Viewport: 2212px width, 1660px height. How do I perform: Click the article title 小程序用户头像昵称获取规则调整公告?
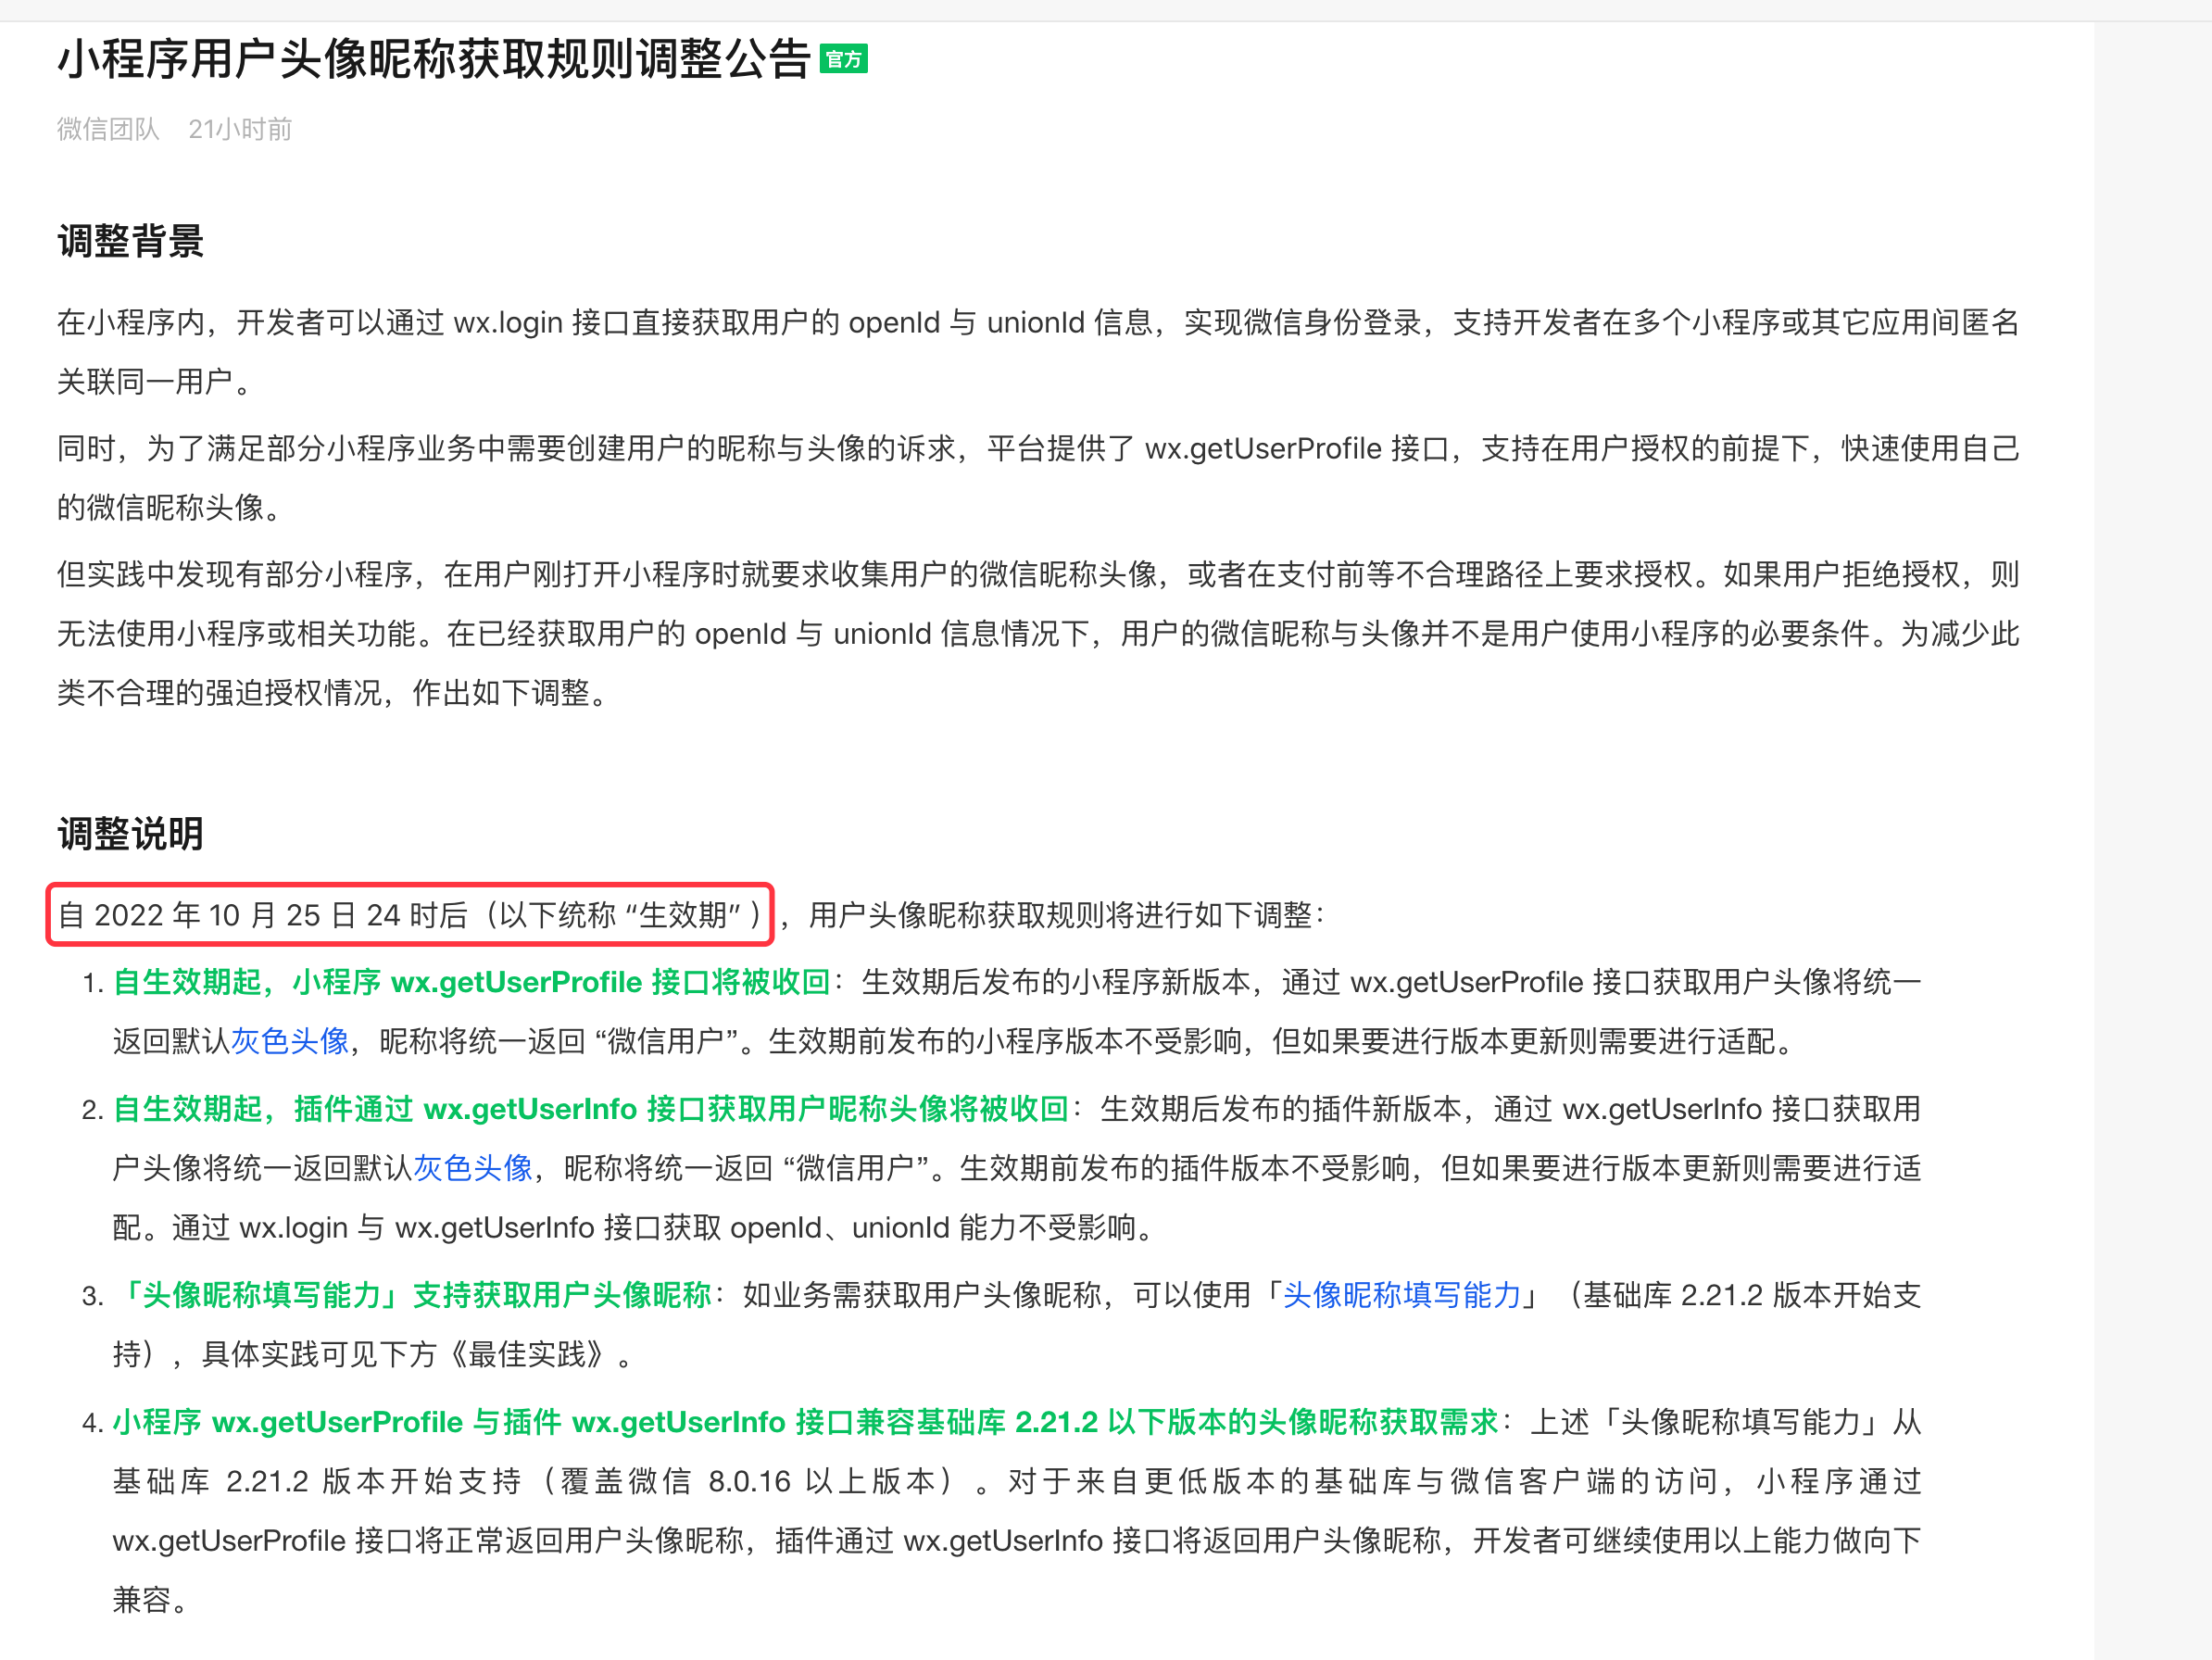pos(433,59)
